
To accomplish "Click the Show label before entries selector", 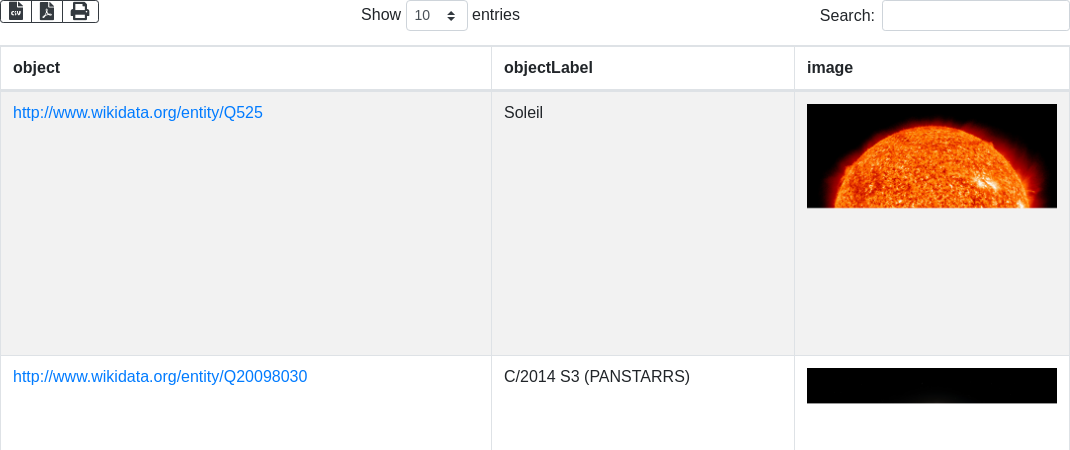I will 380,15.
